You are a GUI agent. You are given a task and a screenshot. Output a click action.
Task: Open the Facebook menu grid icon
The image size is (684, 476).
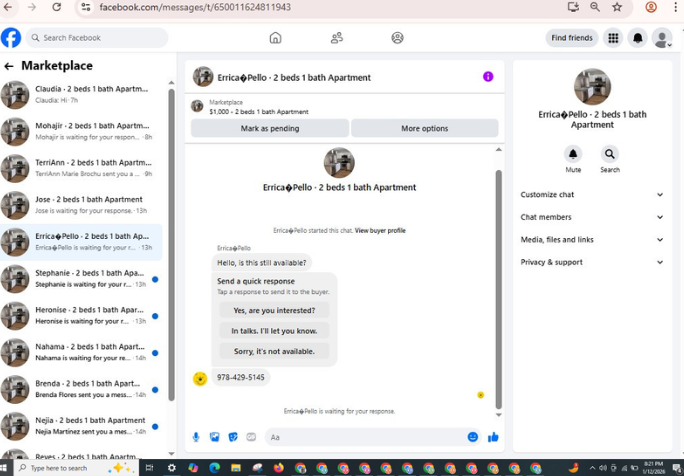click(x=613, y=38)
